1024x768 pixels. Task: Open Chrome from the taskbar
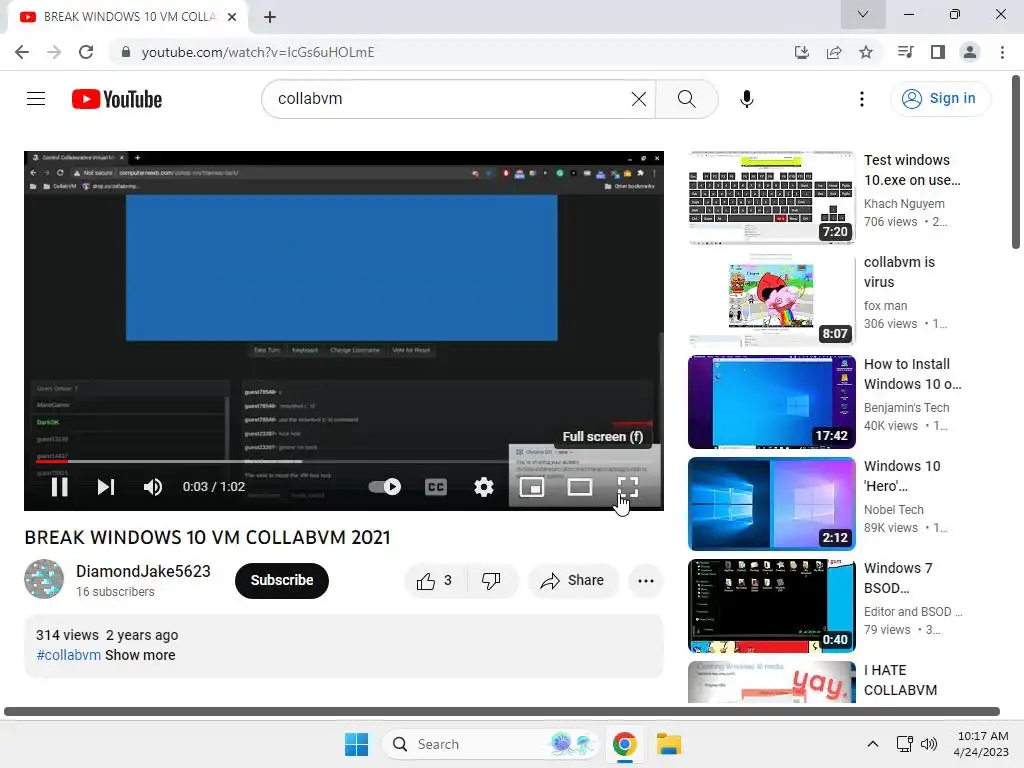pyautogui.click(x=624, y=744)
